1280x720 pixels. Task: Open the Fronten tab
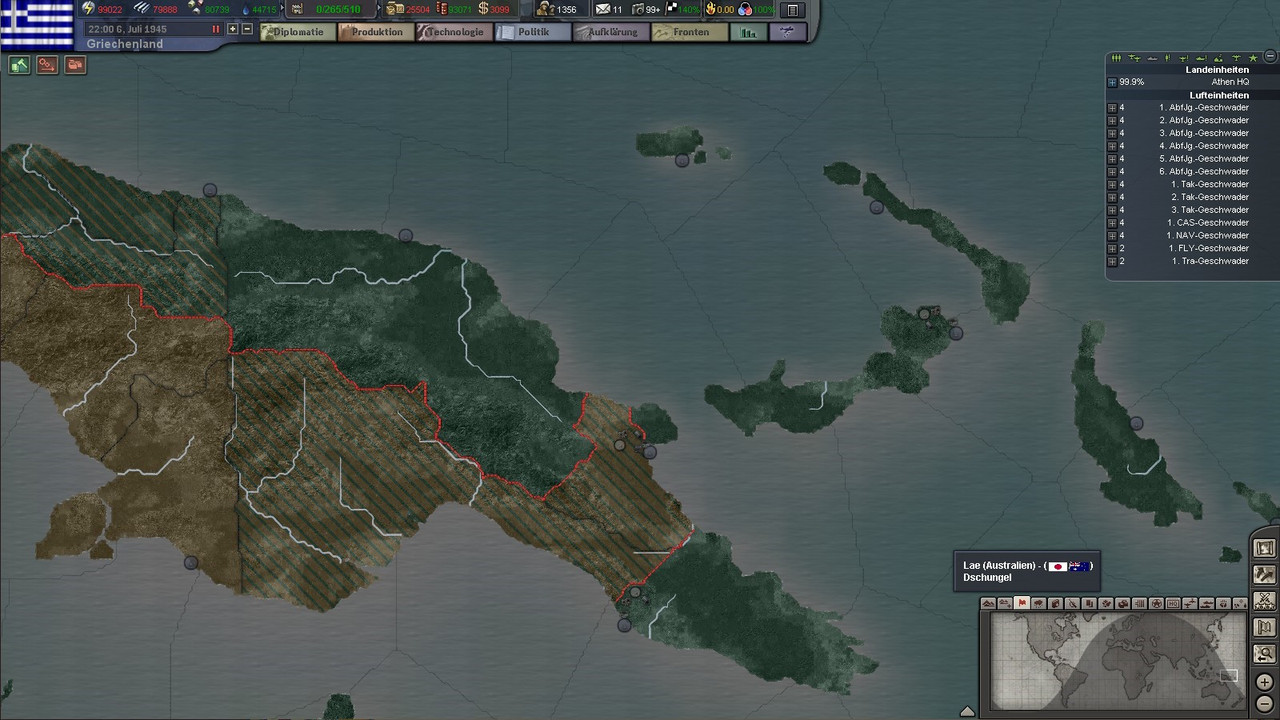[689, 32]
